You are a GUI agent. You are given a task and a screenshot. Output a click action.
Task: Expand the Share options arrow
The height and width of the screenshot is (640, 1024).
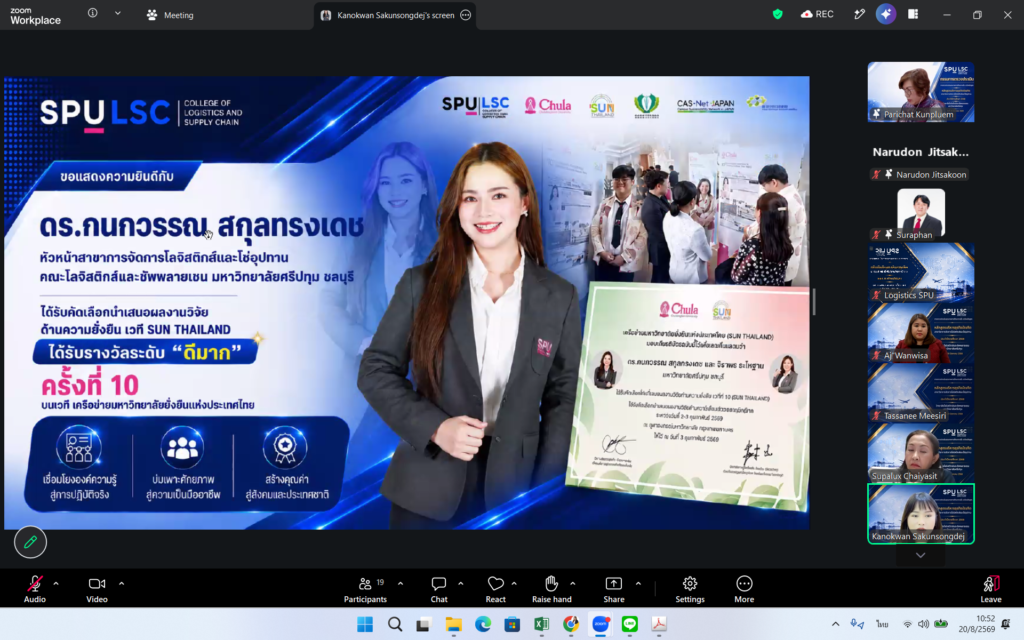coord(638,583)
